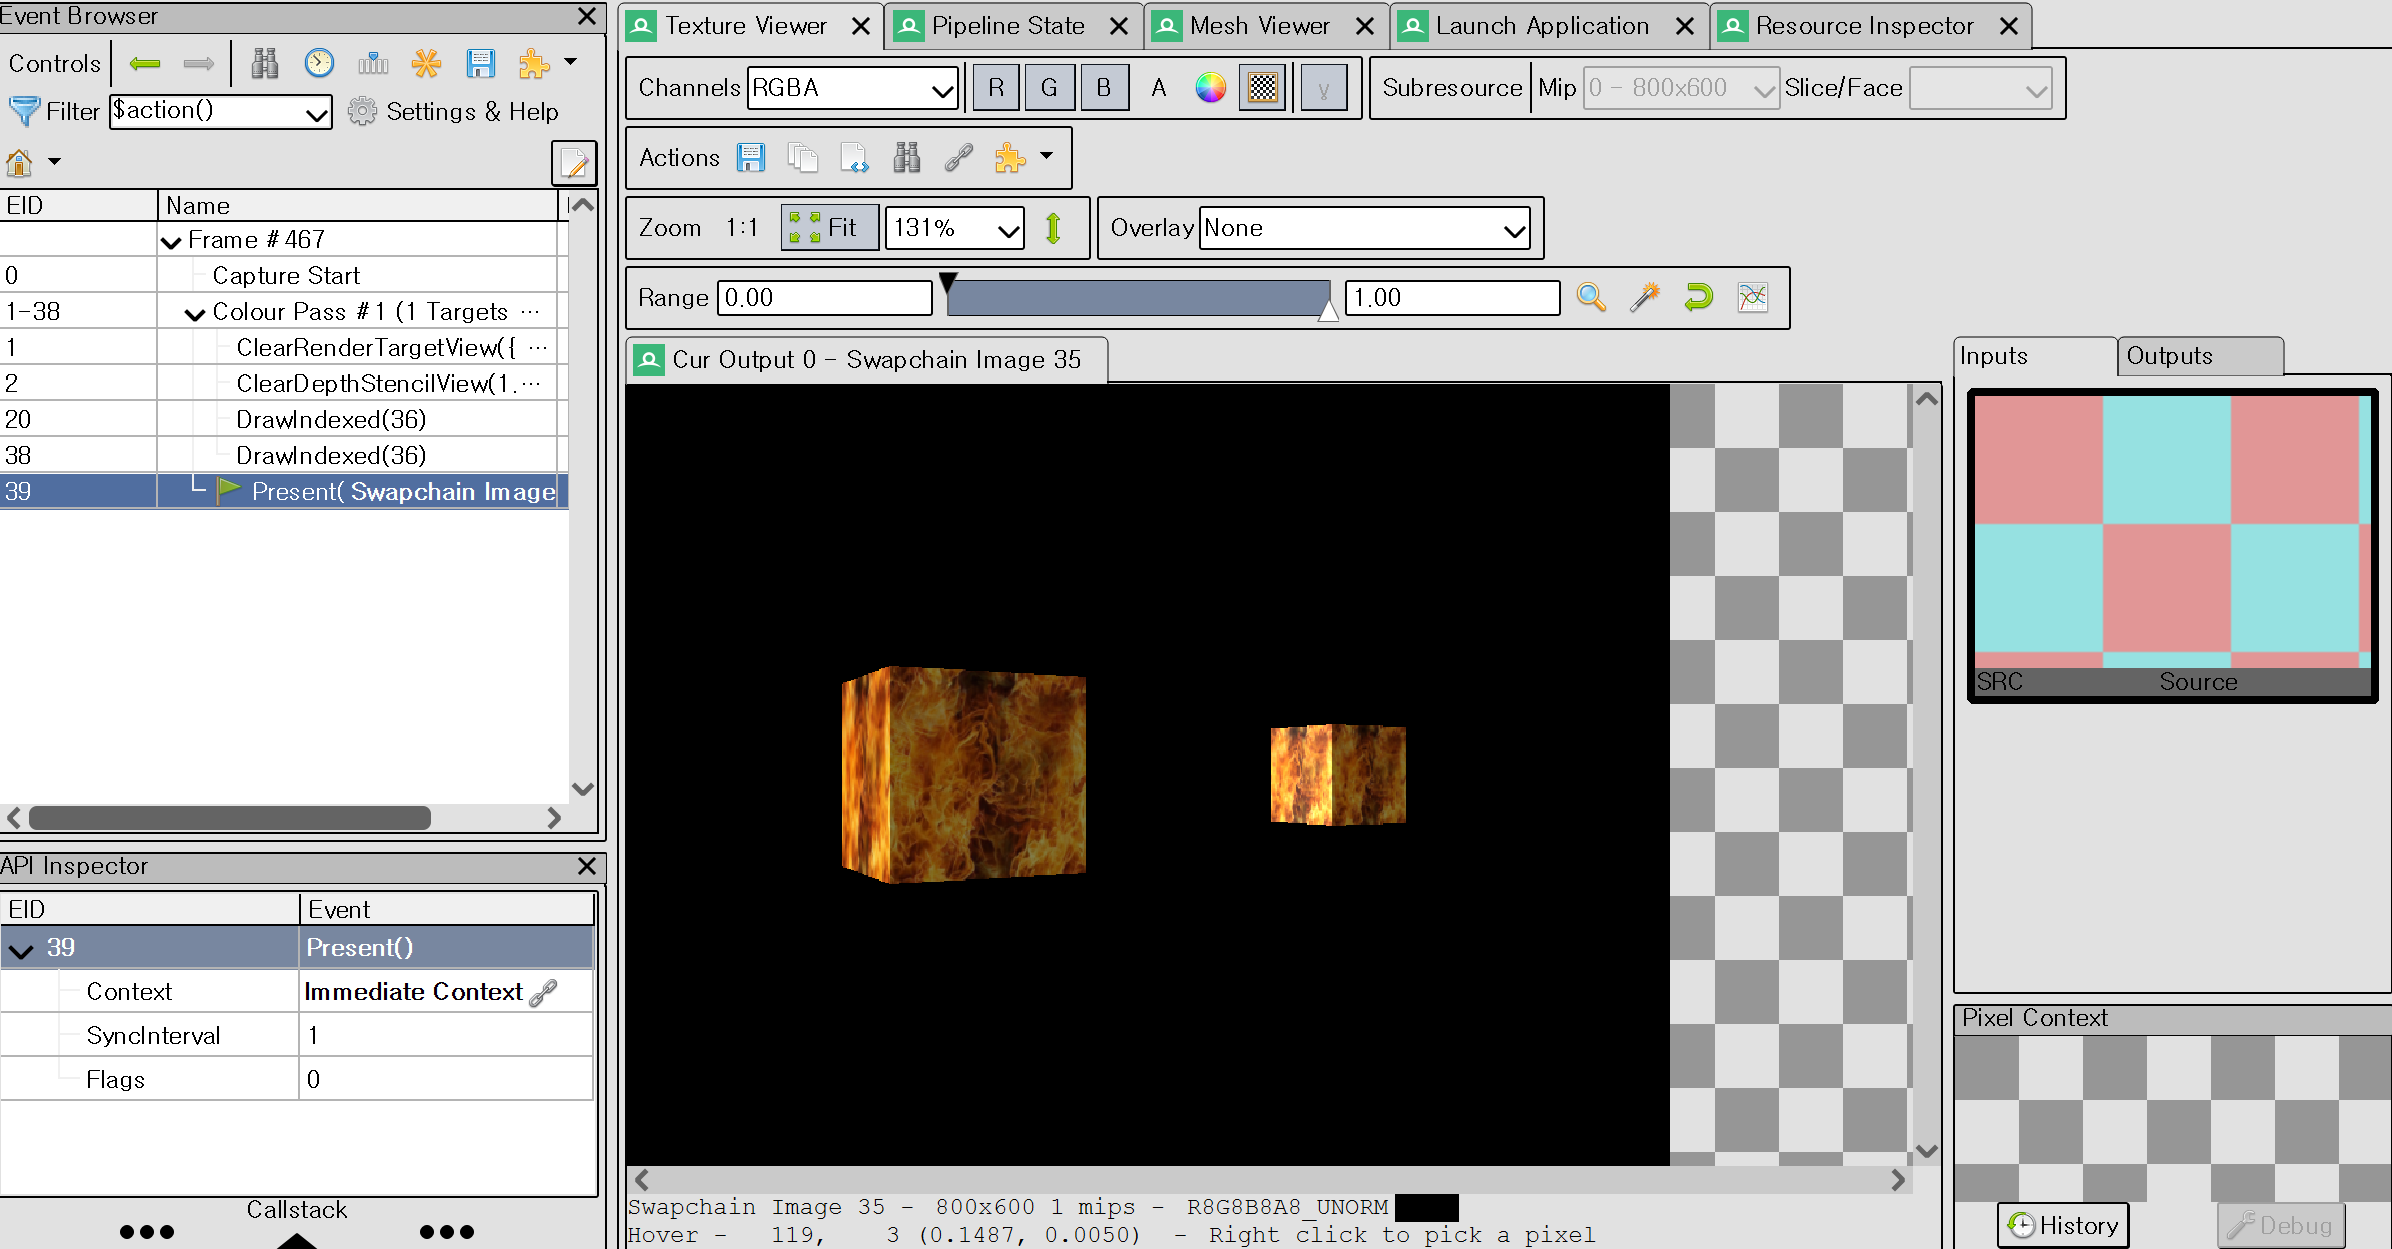Click the auto-fit range magic wand icon
Viewport: 2392px width, 1249px height.
coord(1645,298)
